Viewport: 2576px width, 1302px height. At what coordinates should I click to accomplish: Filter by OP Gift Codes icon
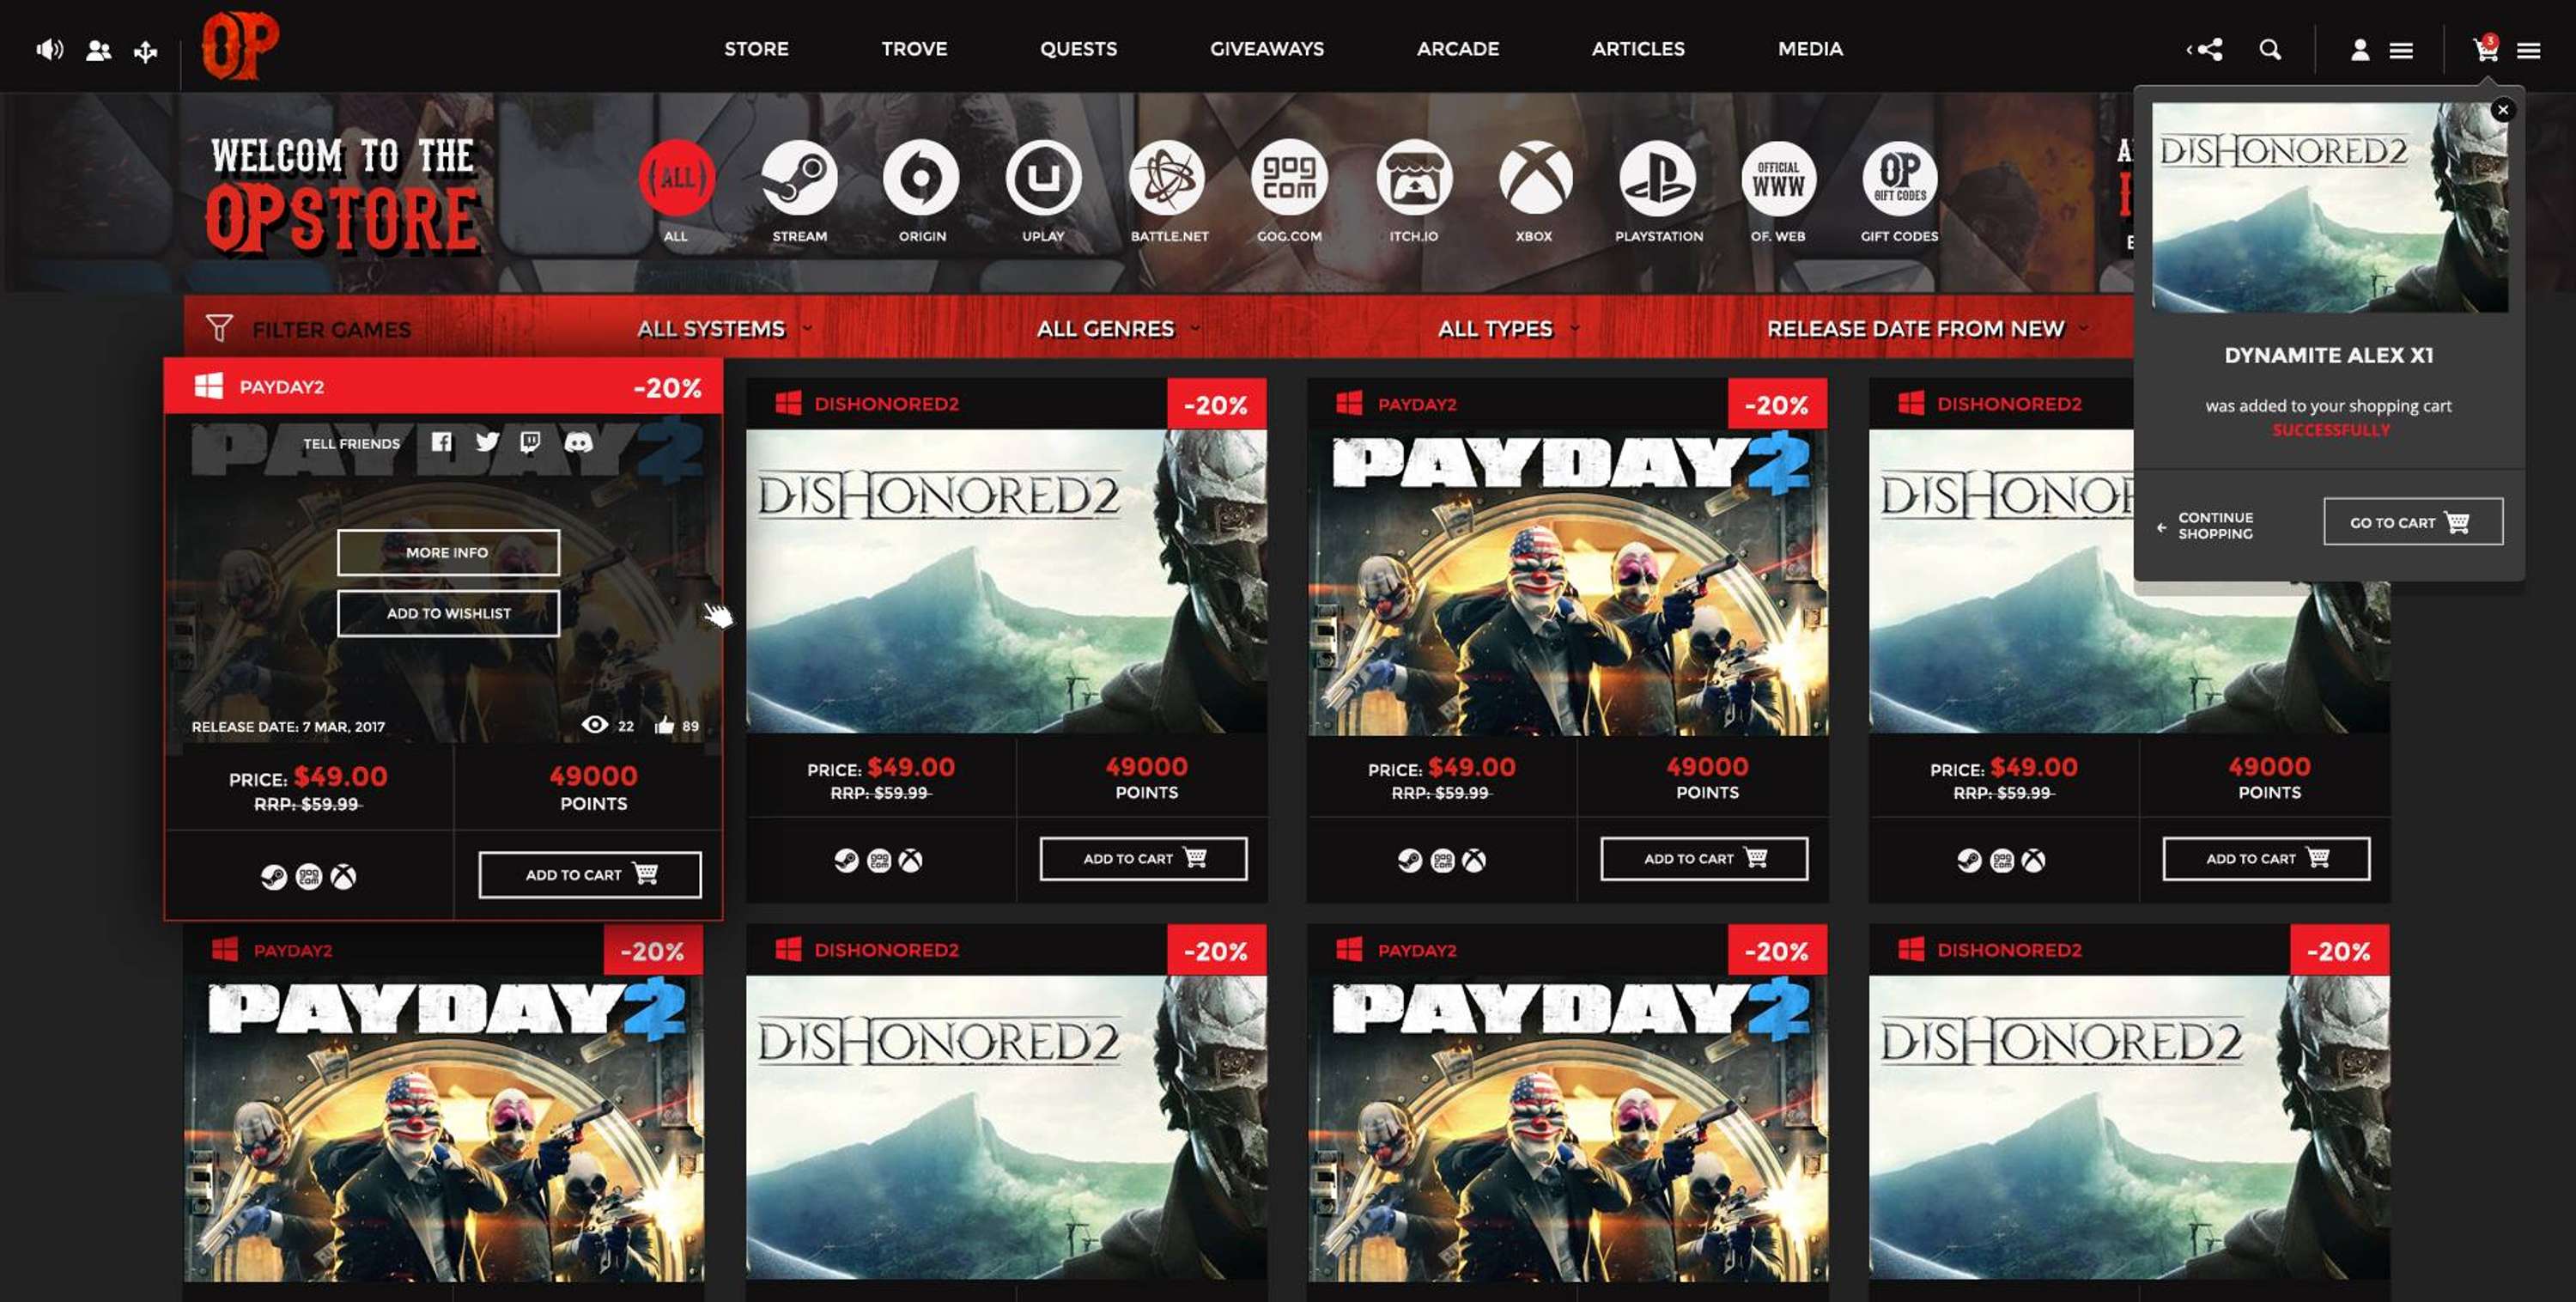(1899, 178)
